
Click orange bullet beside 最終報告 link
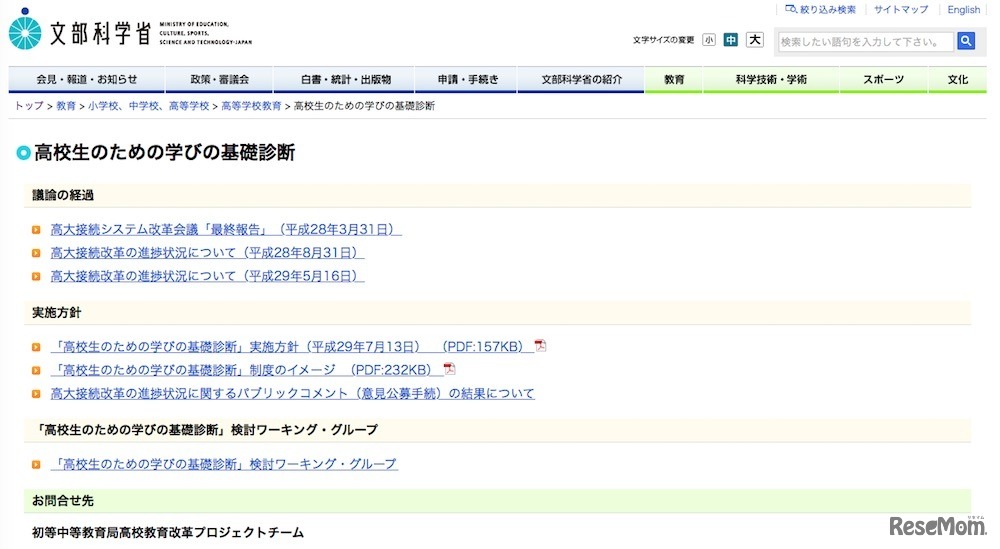tap(36, 230)
